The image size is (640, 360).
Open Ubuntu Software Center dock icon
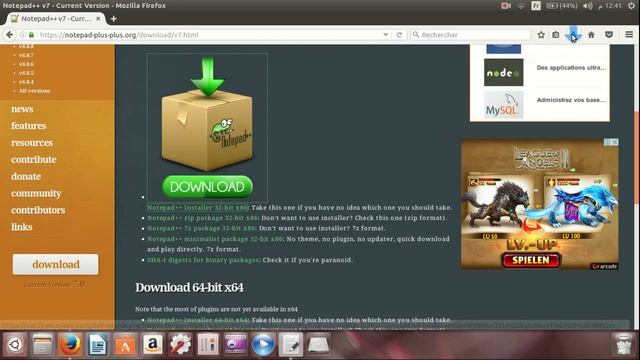[x=125, y=344]
